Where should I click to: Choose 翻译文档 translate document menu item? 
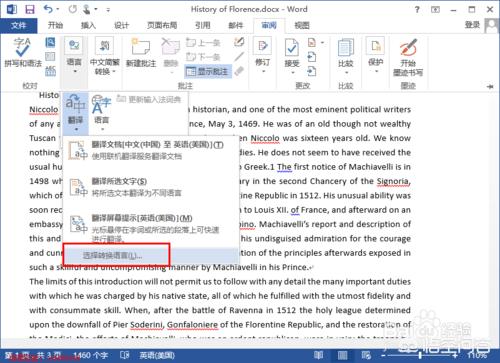(151, 150)
